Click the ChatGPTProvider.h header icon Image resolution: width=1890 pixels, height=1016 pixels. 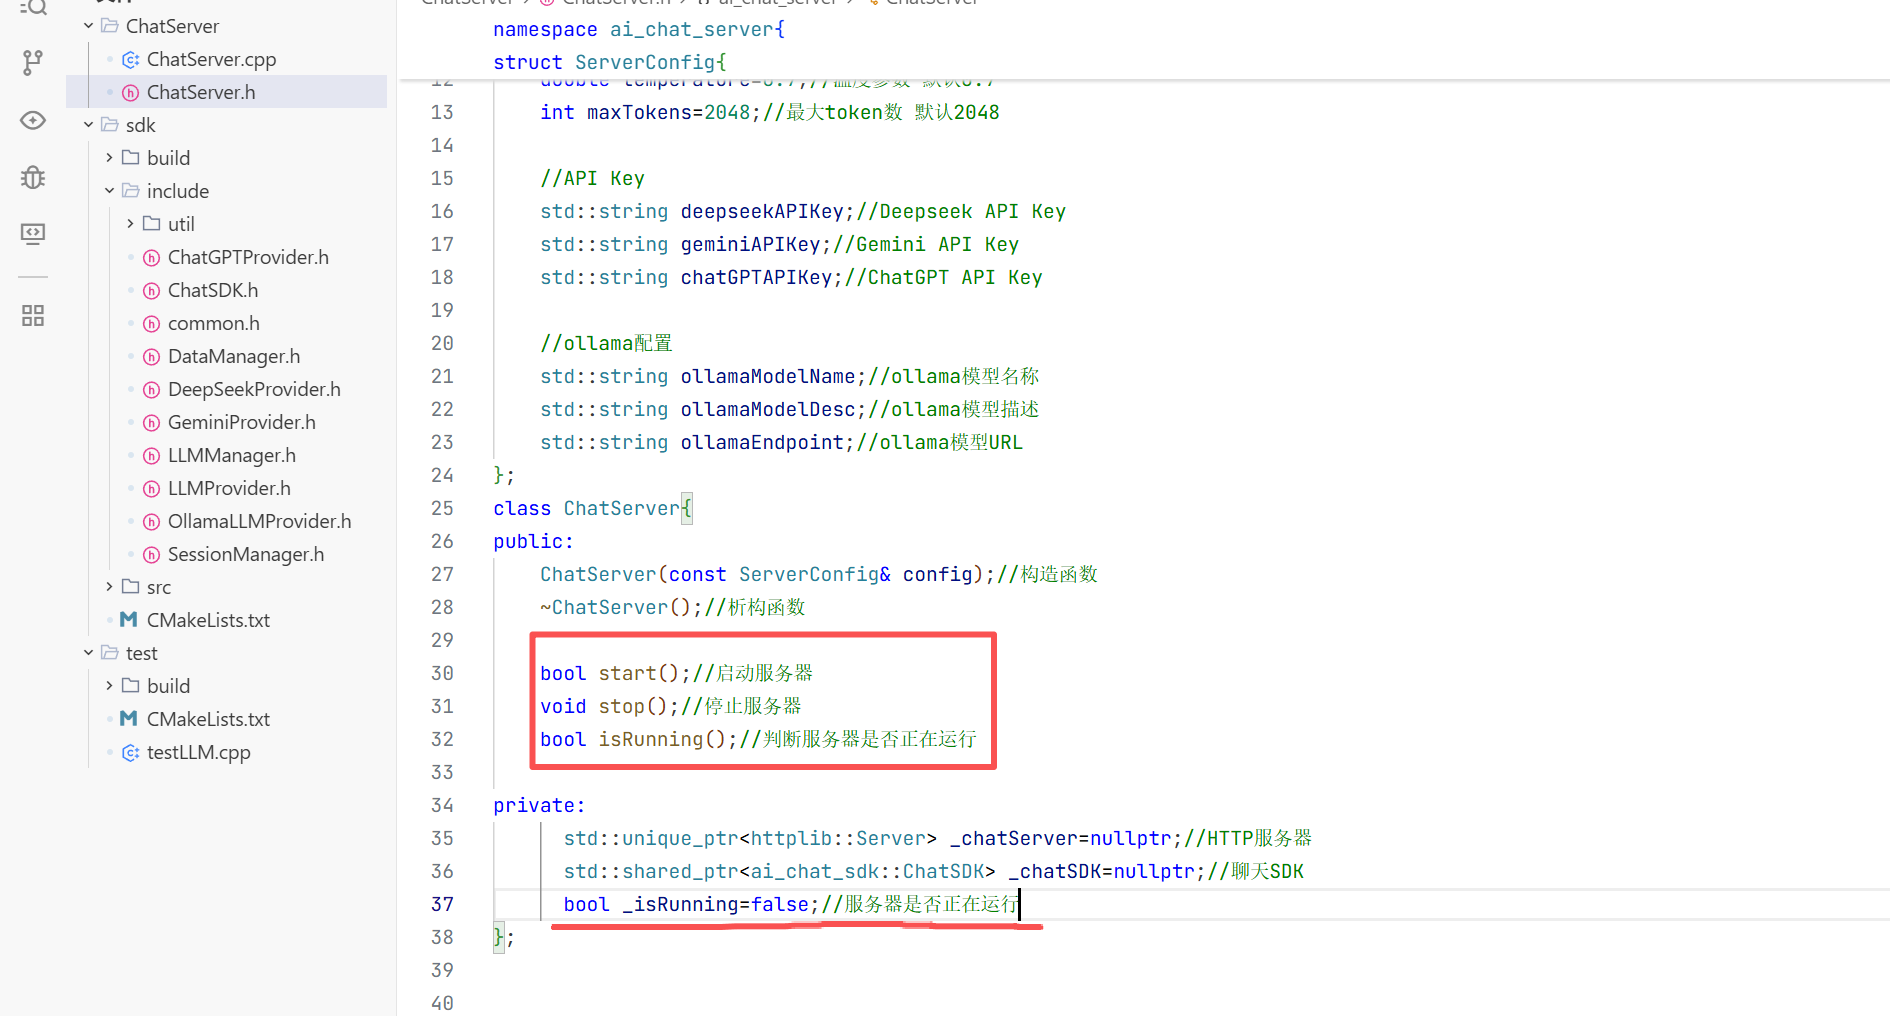click(151, 258)
